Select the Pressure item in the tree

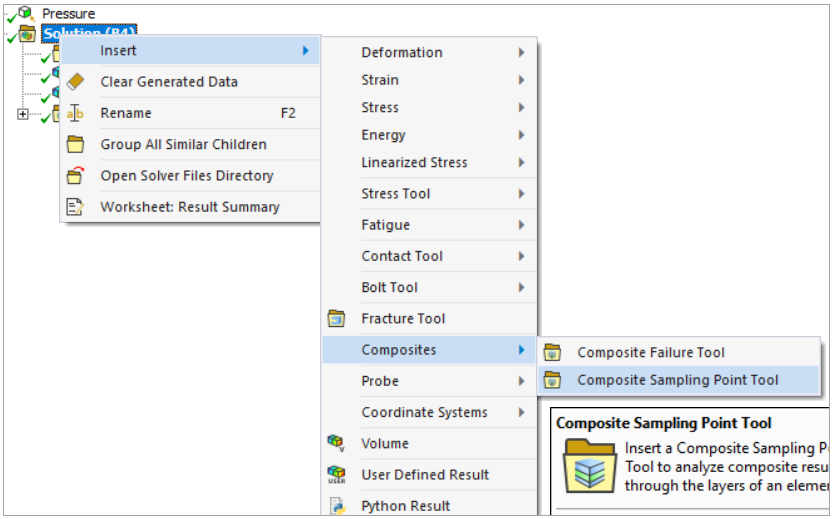(68, 13)
